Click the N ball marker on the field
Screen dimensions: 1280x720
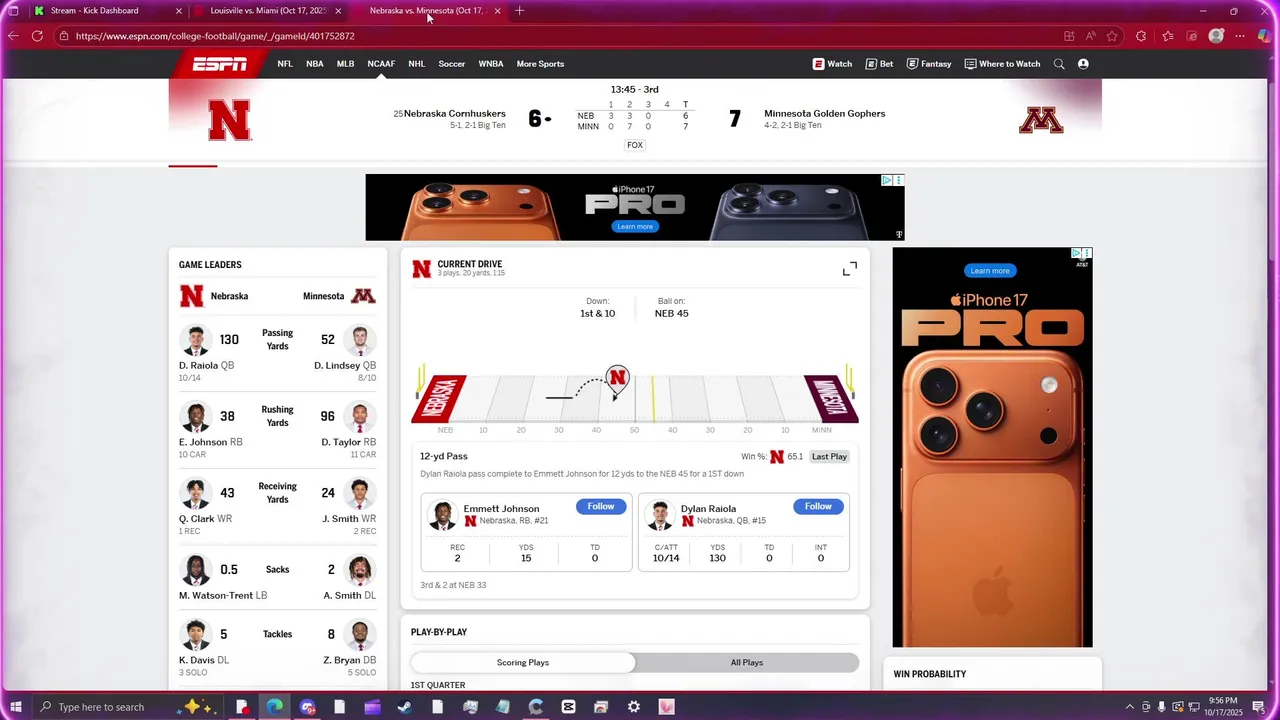click(x=617, y=379)
